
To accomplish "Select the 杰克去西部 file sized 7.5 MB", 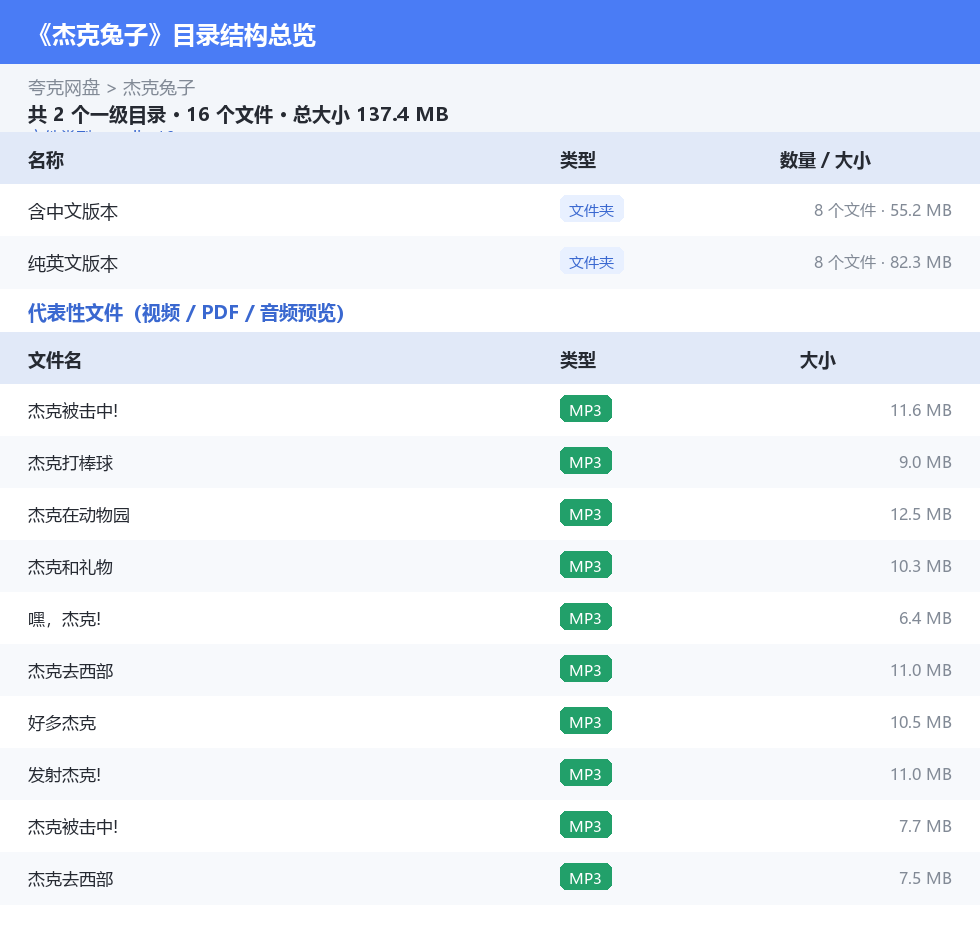I will pos(71,879).
